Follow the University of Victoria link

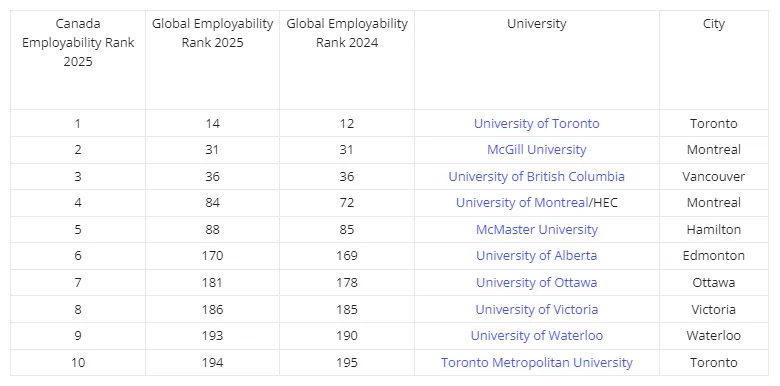[536, 309]
